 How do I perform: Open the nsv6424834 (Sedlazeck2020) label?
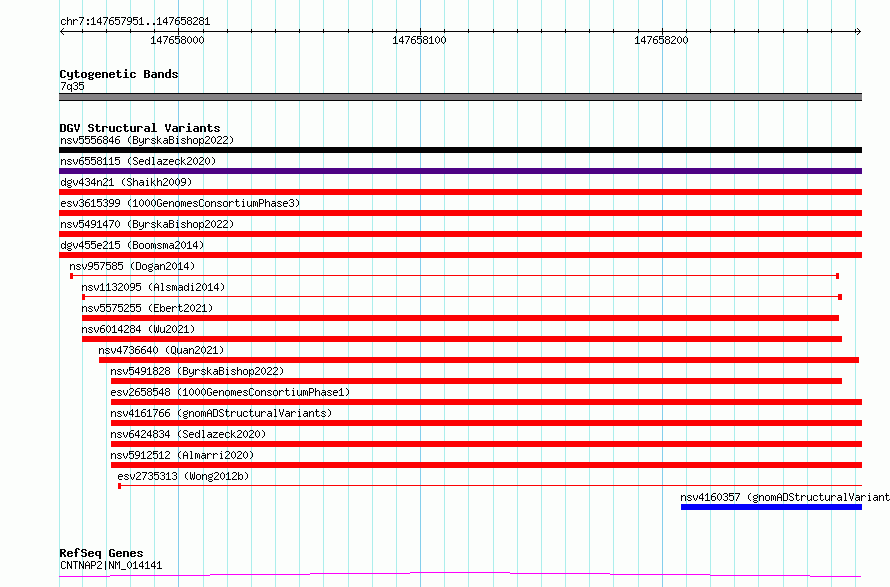coord(188,434)
